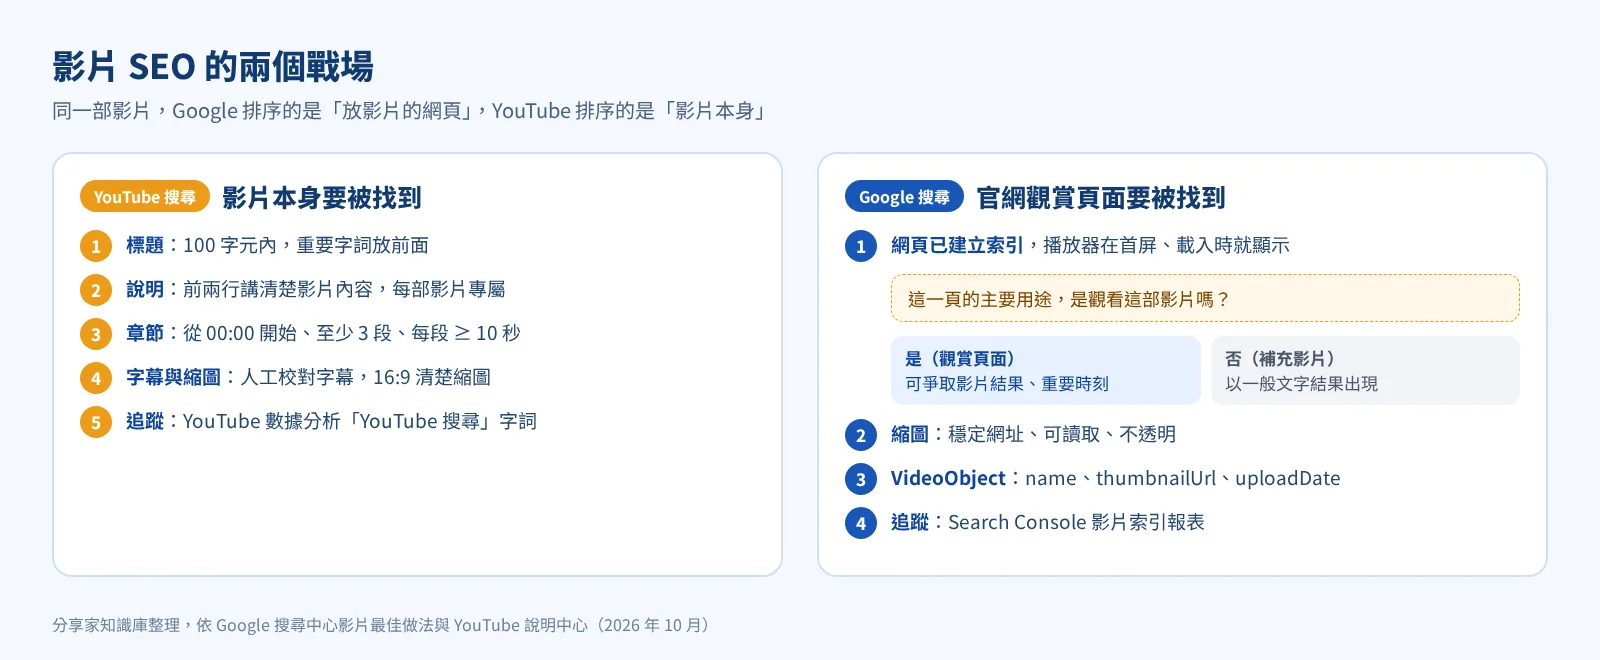This screenshot has height=660, width=1600.
Task: Click the subtitle beginning 同一部影片
Action: pos(411,111)
